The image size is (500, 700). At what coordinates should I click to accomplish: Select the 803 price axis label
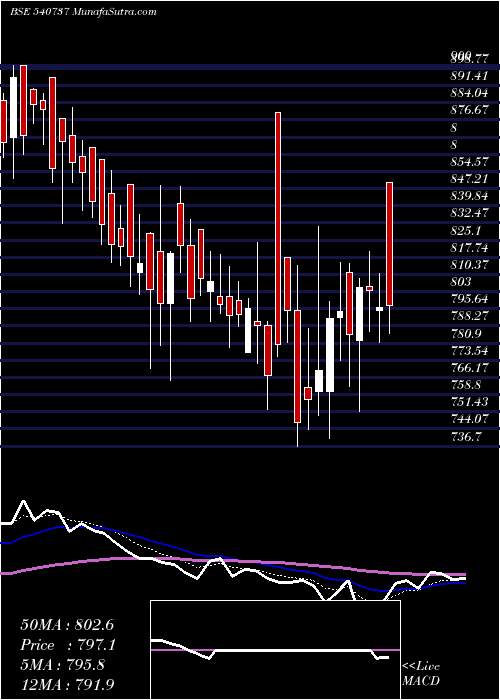[461, 282]
